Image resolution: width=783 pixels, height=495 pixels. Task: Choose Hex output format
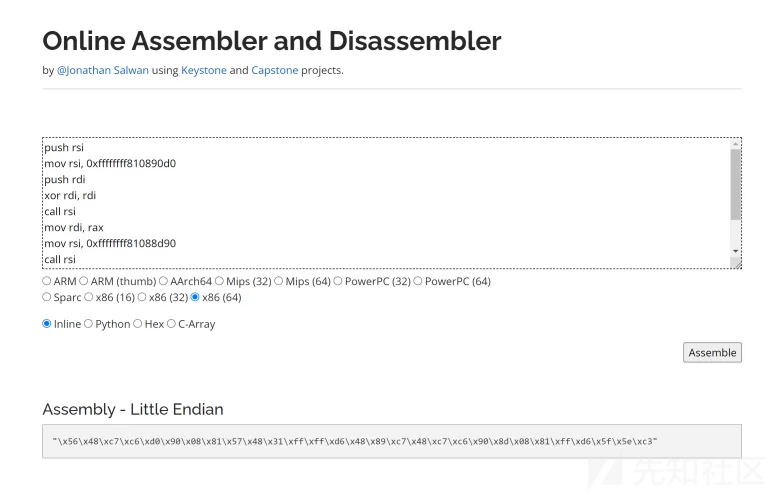pos(138,324)
